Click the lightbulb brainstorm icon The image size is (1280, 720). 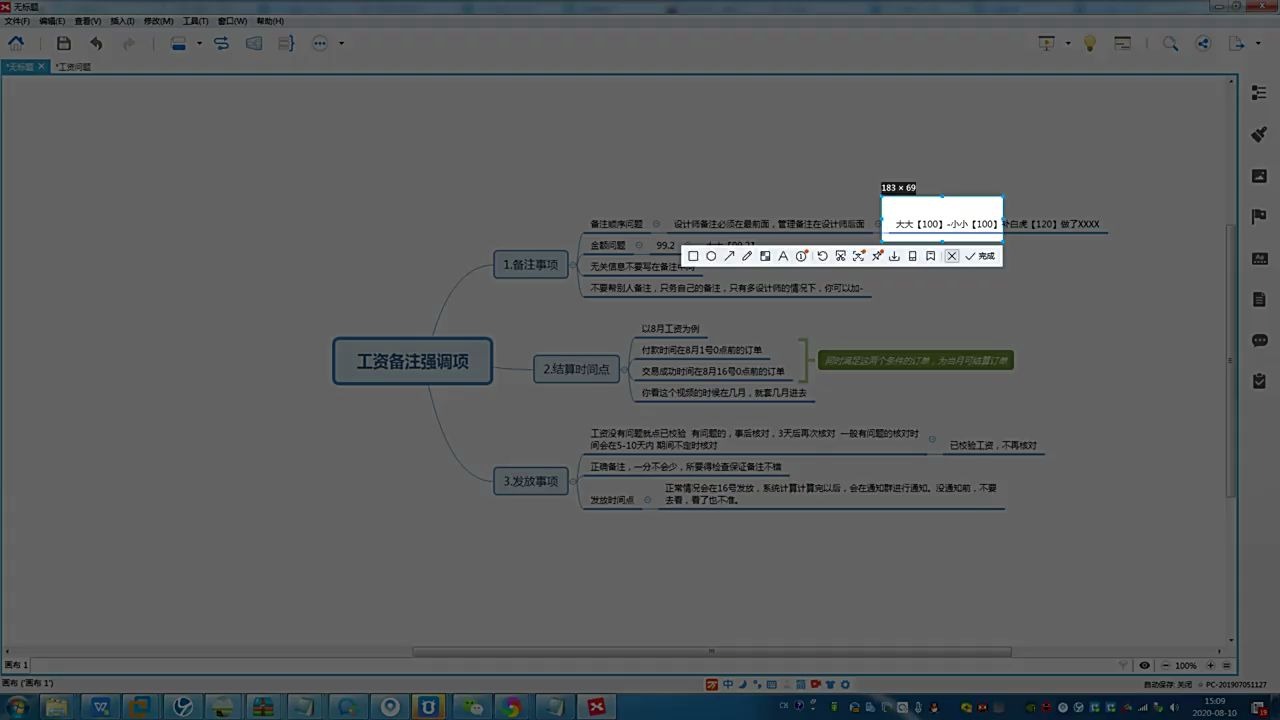pyautogui.click(x=1090, y=43)
